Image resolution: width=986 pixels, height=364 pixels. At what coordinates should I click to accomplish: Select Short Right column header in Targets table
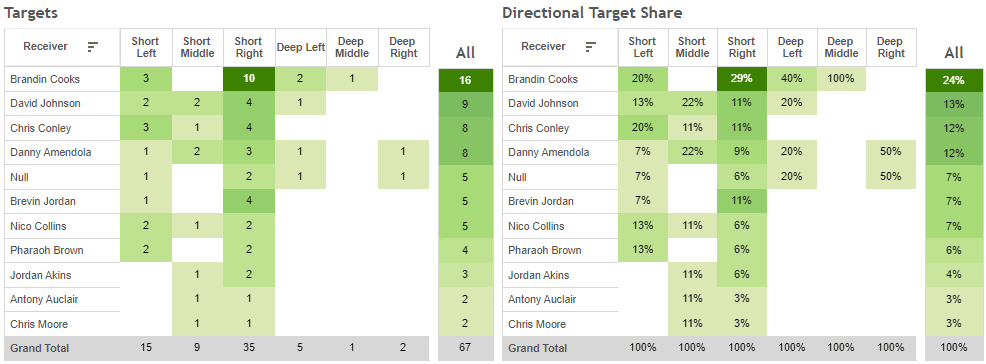[249, 47]
